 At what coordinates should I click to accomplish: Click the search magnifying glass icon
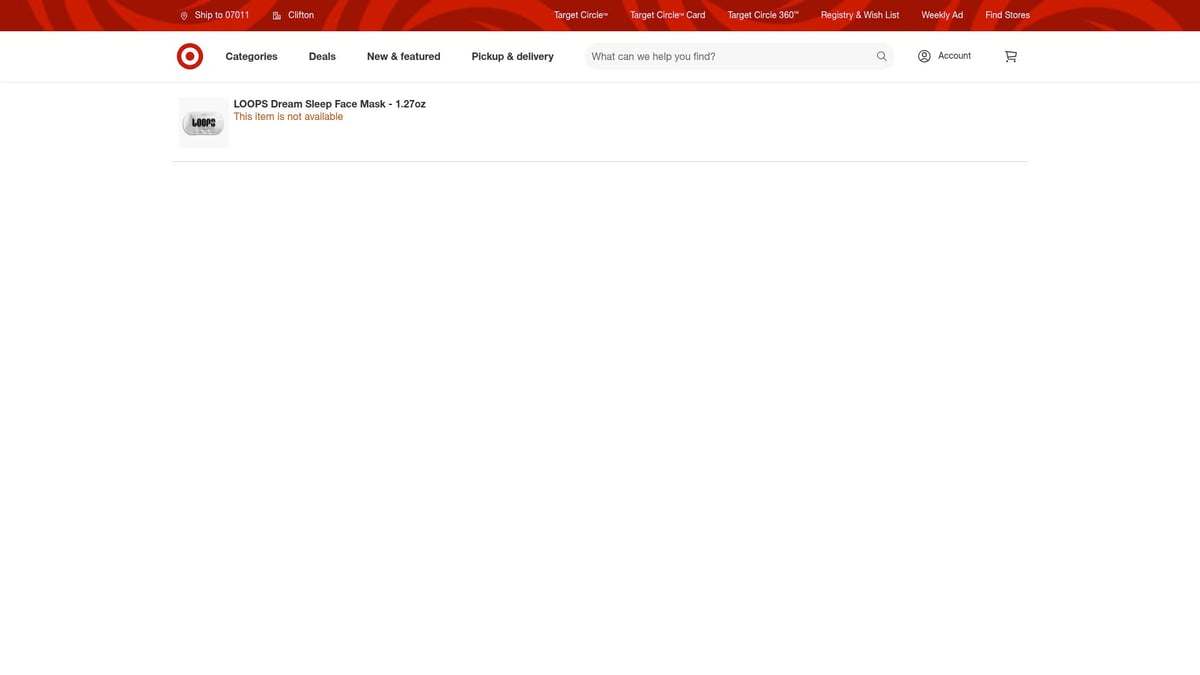pyautogui.click(x=881, y=57)
